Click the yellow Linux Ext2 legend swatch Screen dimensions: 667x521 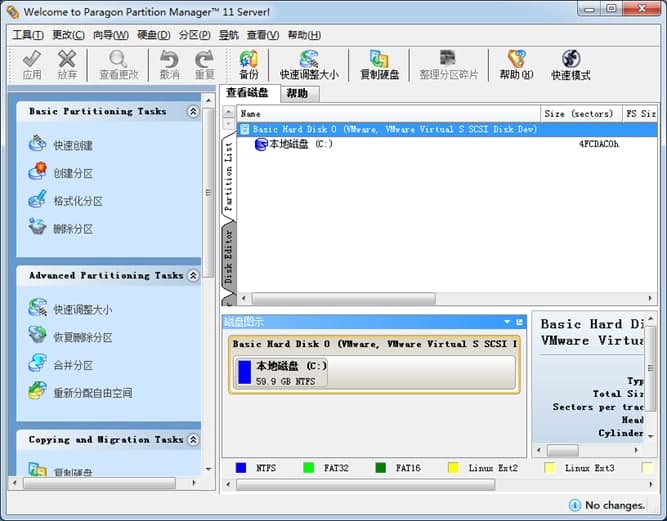coord(453,468)
